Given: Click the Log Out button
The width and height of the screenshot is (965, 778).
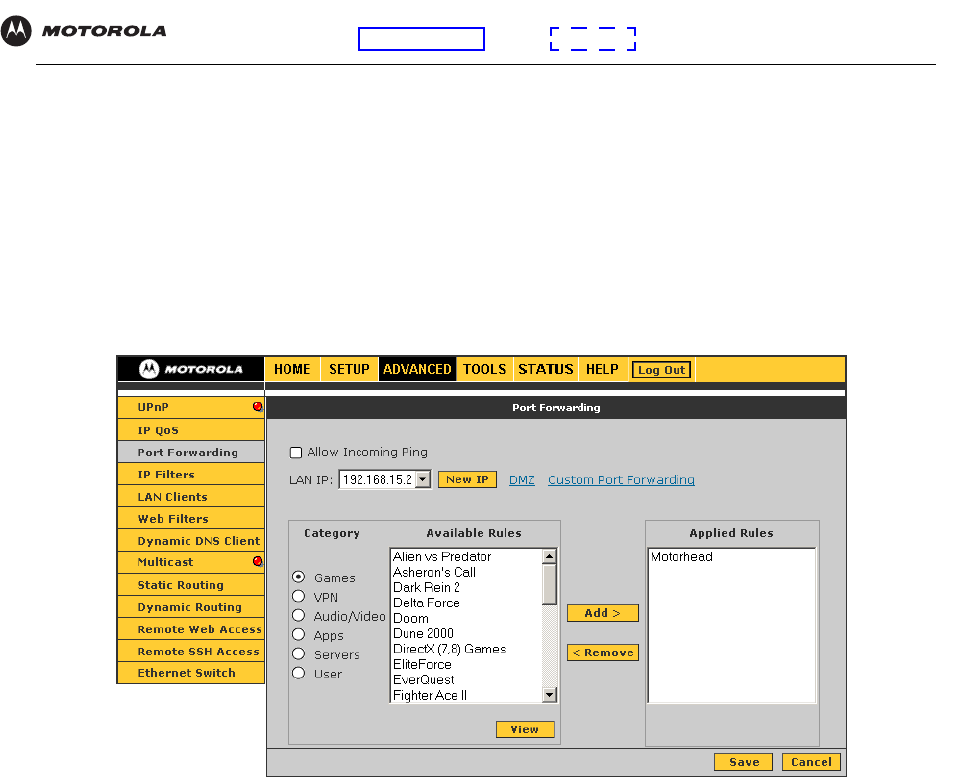Looking at the screenshot, I should point(662,370).
